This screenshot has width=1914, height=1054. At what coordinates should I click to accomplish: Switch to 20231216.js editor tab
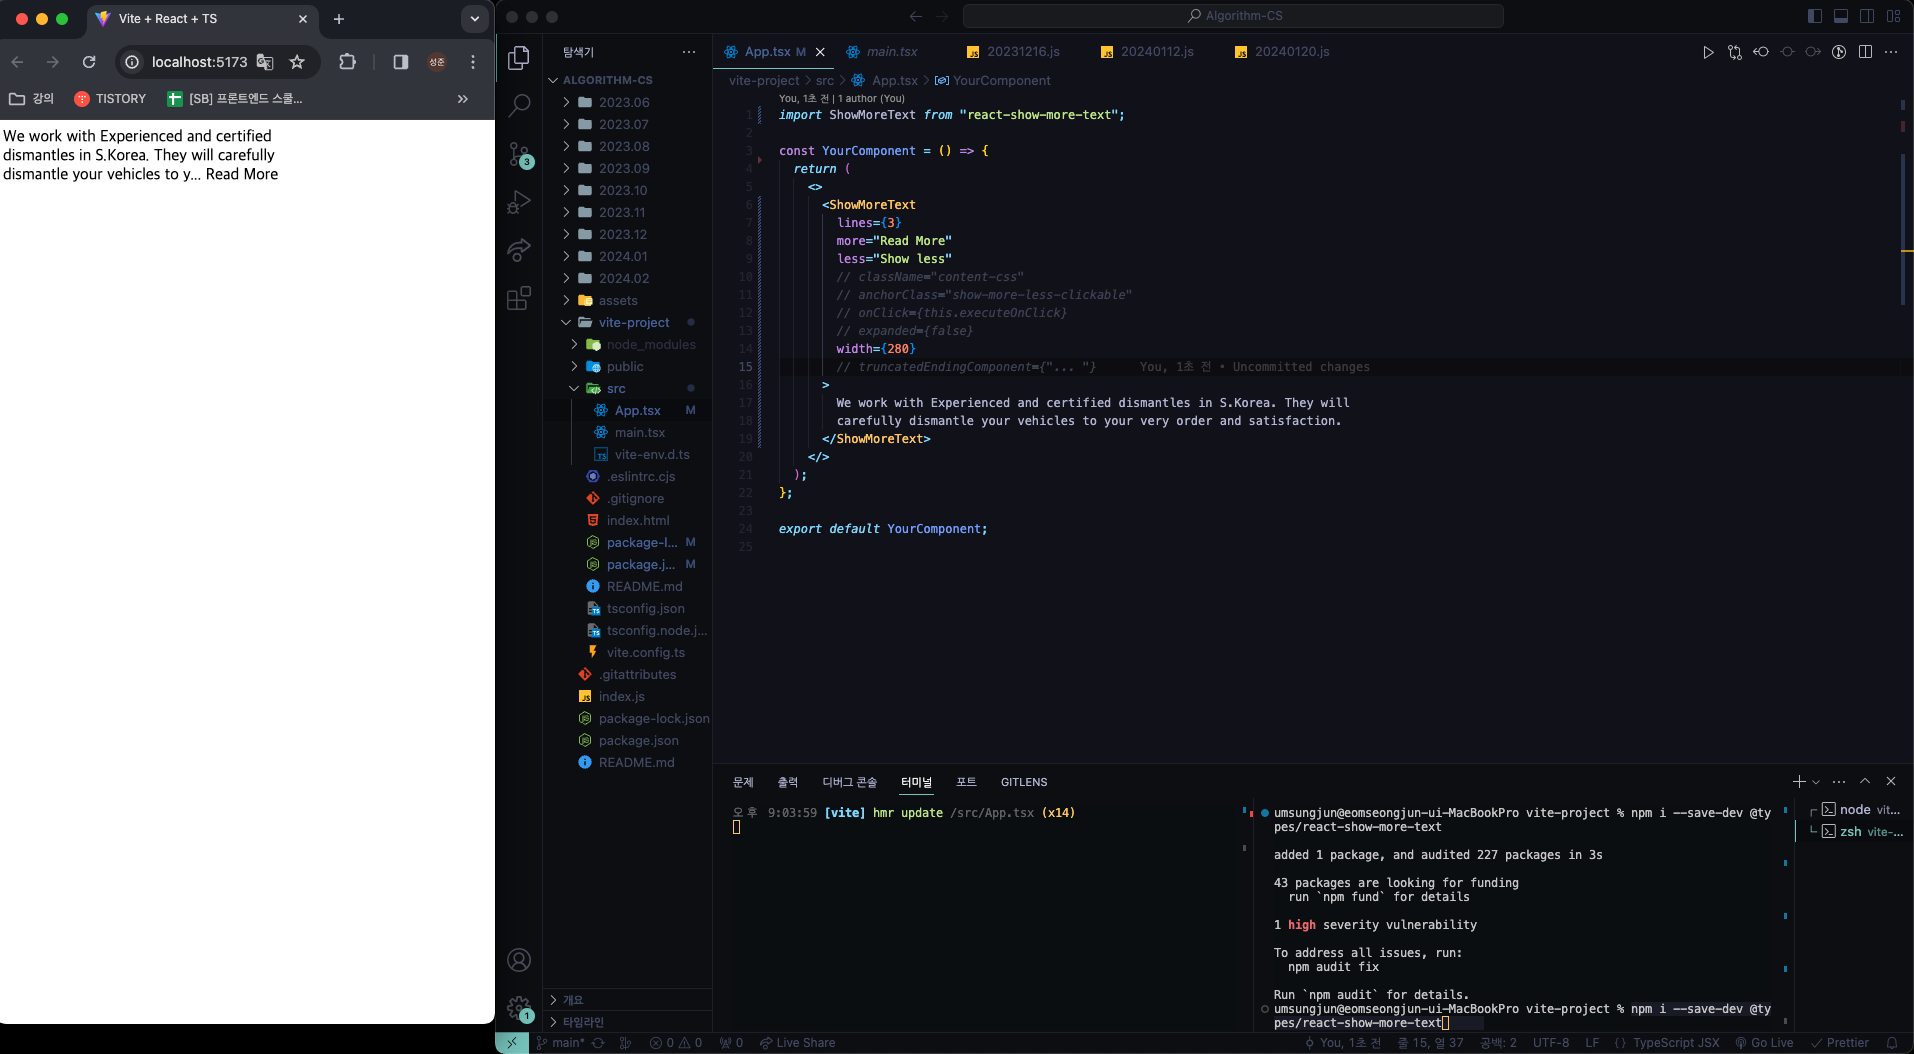coord(1023,52)
